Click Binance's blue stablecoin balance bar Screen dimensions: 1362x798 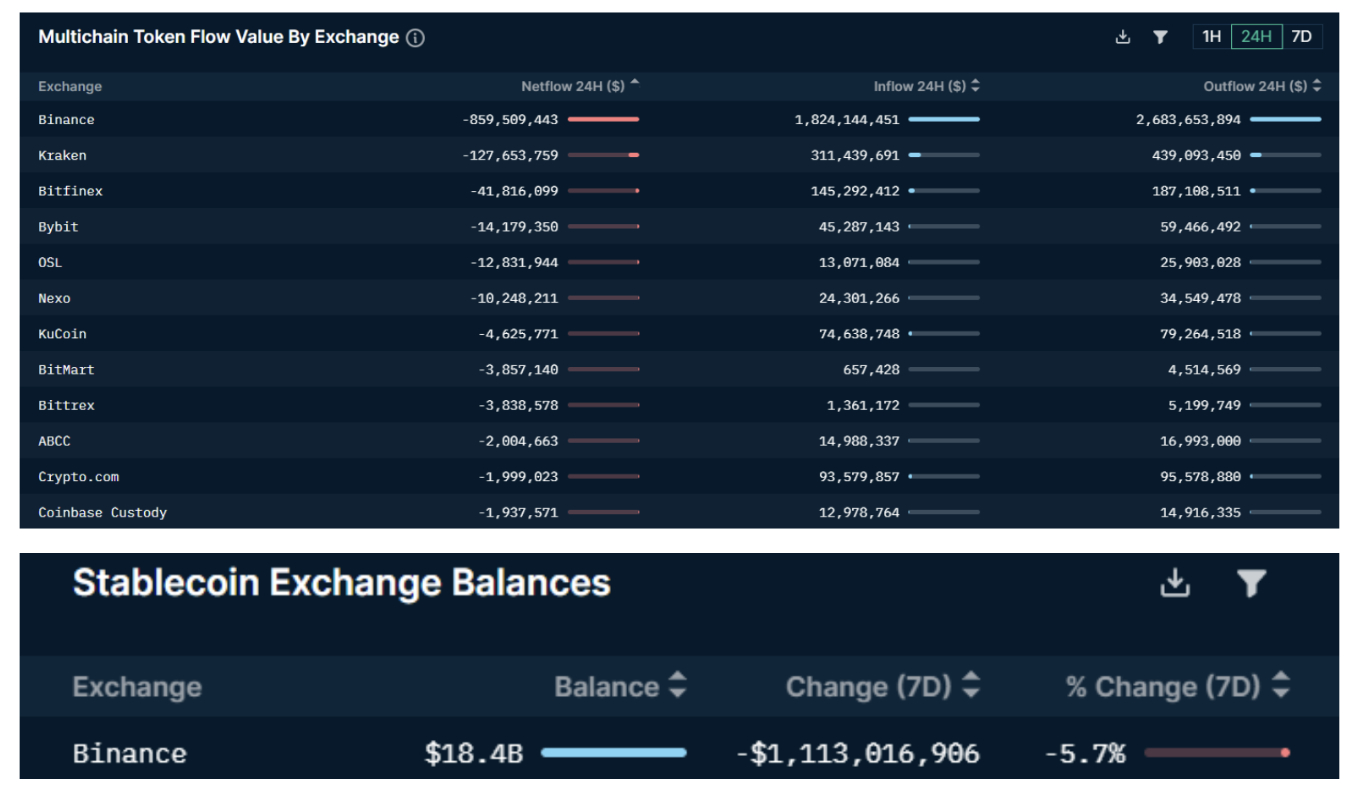(x=613, y=753)
